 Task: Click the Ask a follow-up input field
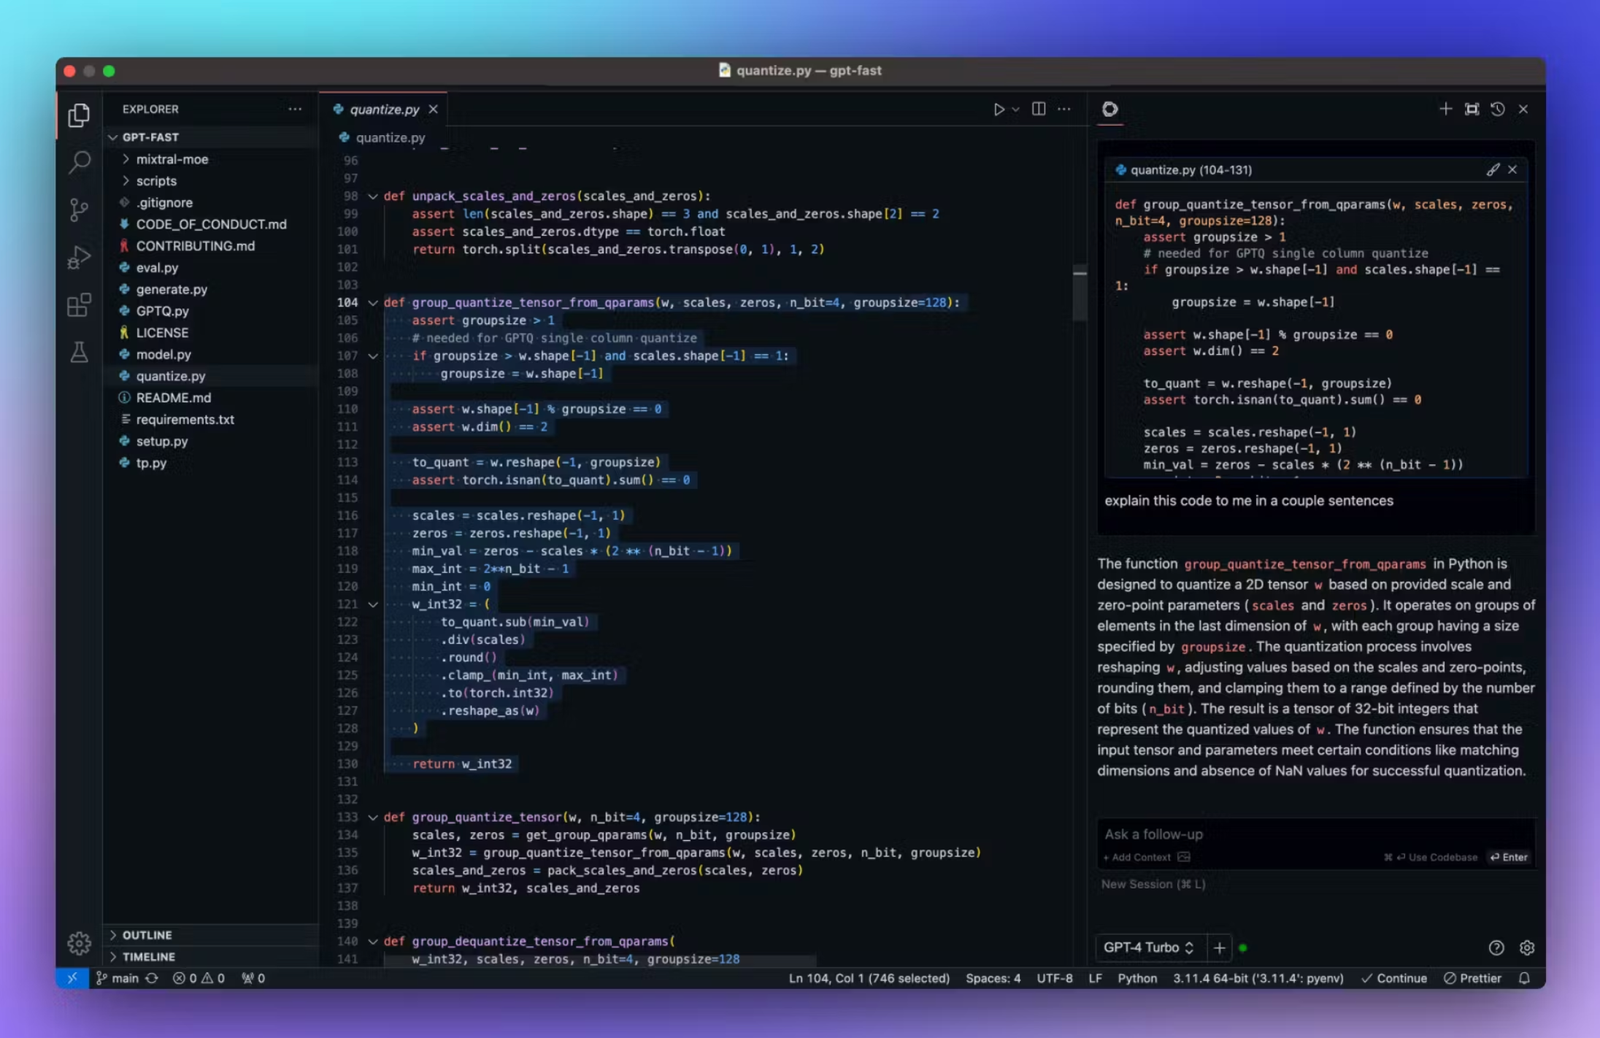[x=1250, y=834]
